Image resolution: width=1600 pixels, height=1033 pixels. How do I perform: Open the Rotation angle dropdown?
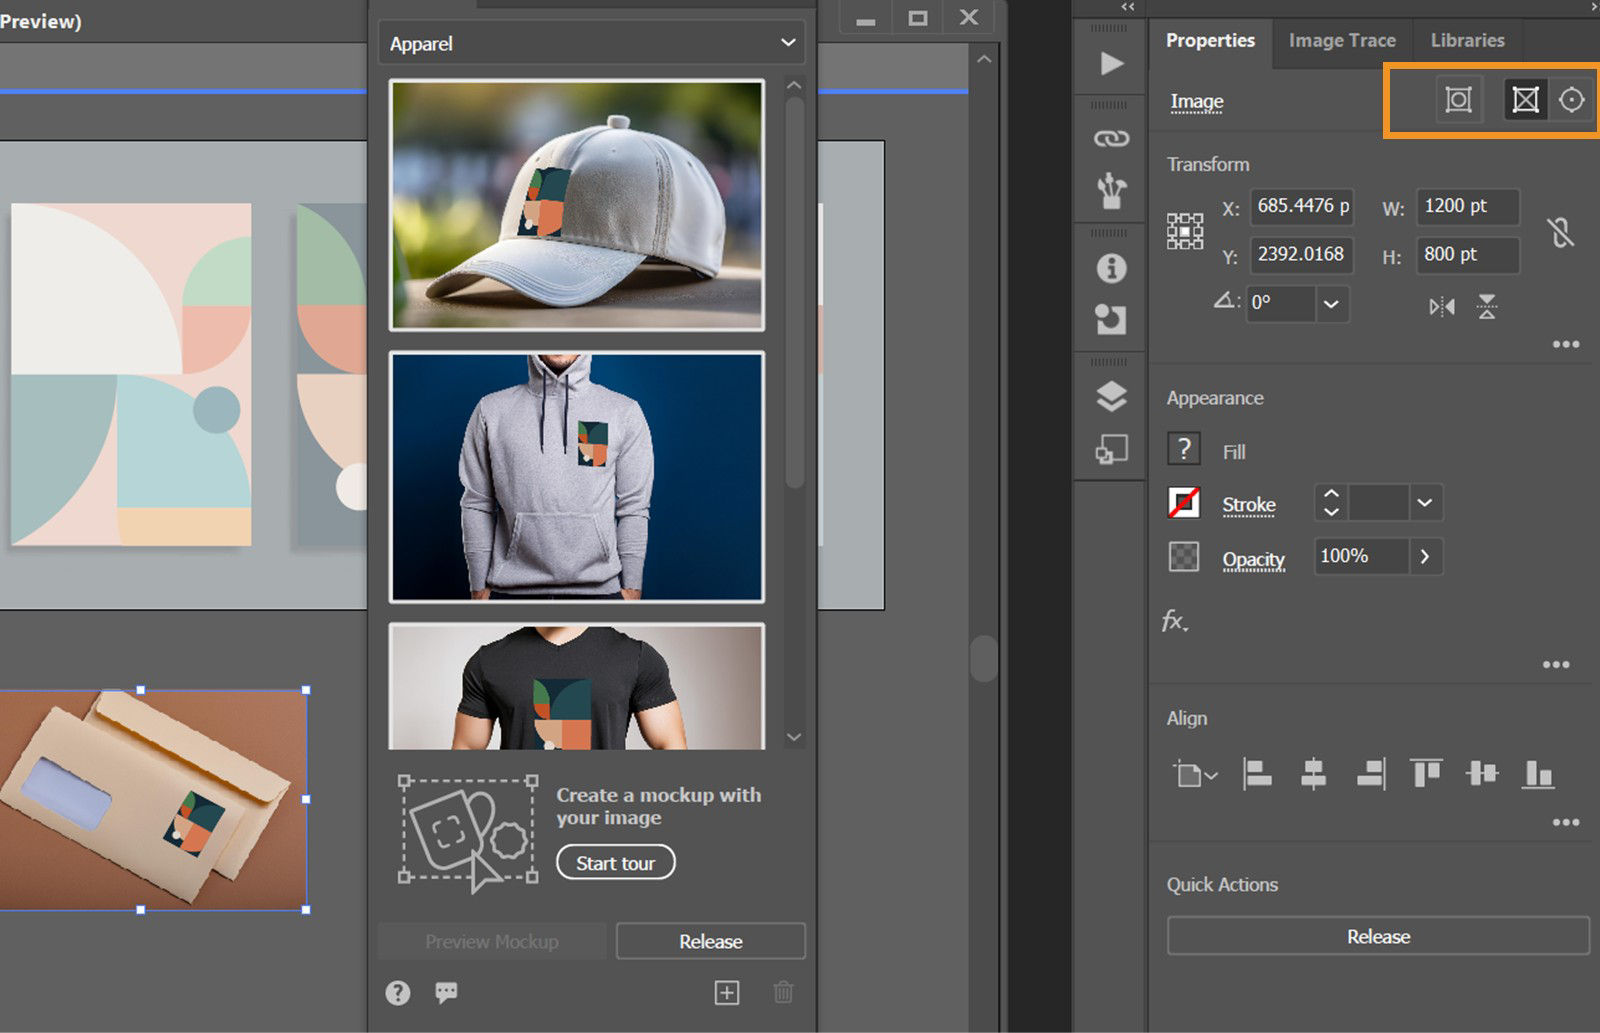click(x=1331, y=305)
